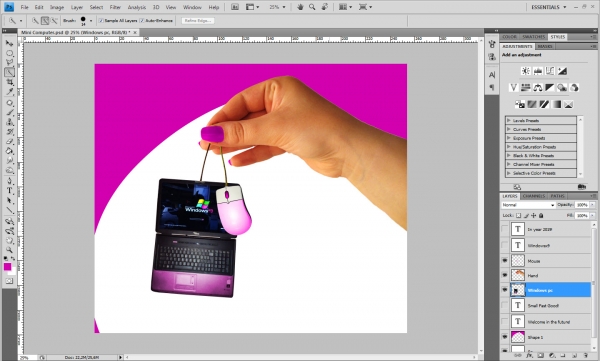Switch to the Channels tab
This screenshot has width=600, height=361.
(x=533, y=196)
